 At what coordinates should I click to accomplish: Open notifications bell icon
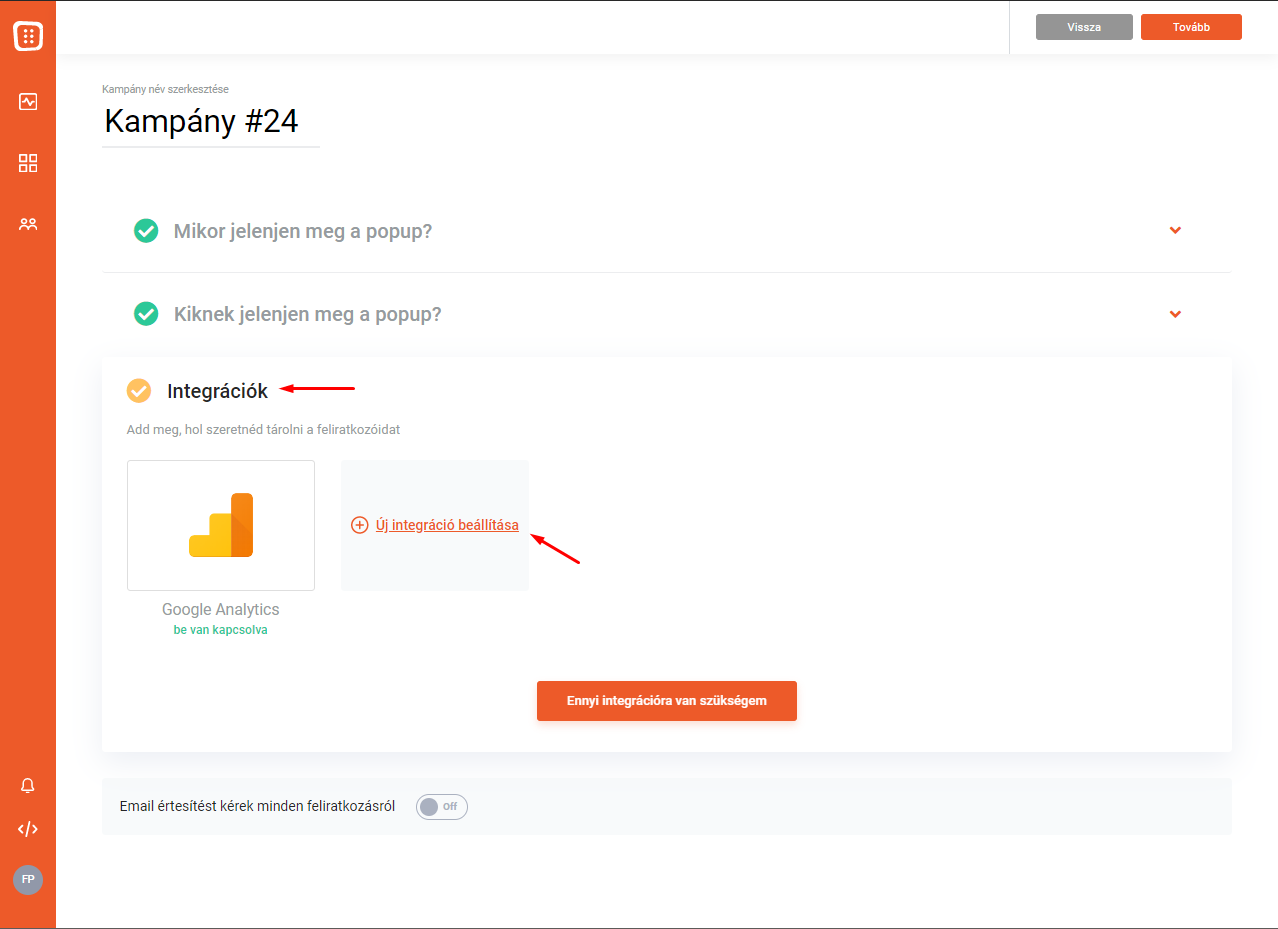tap(28, 786)
